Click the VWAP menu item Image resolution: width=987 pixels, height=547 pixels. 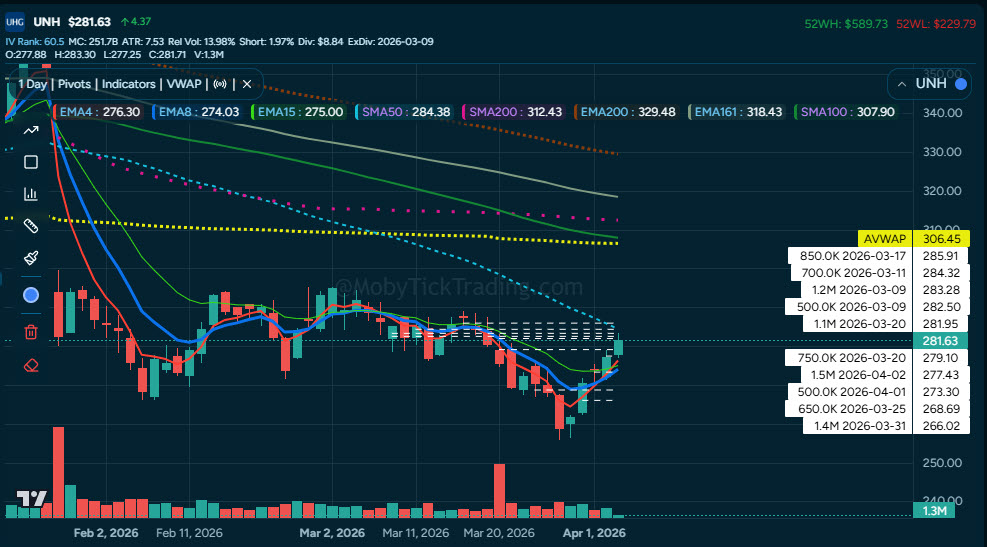coord(185,84)
